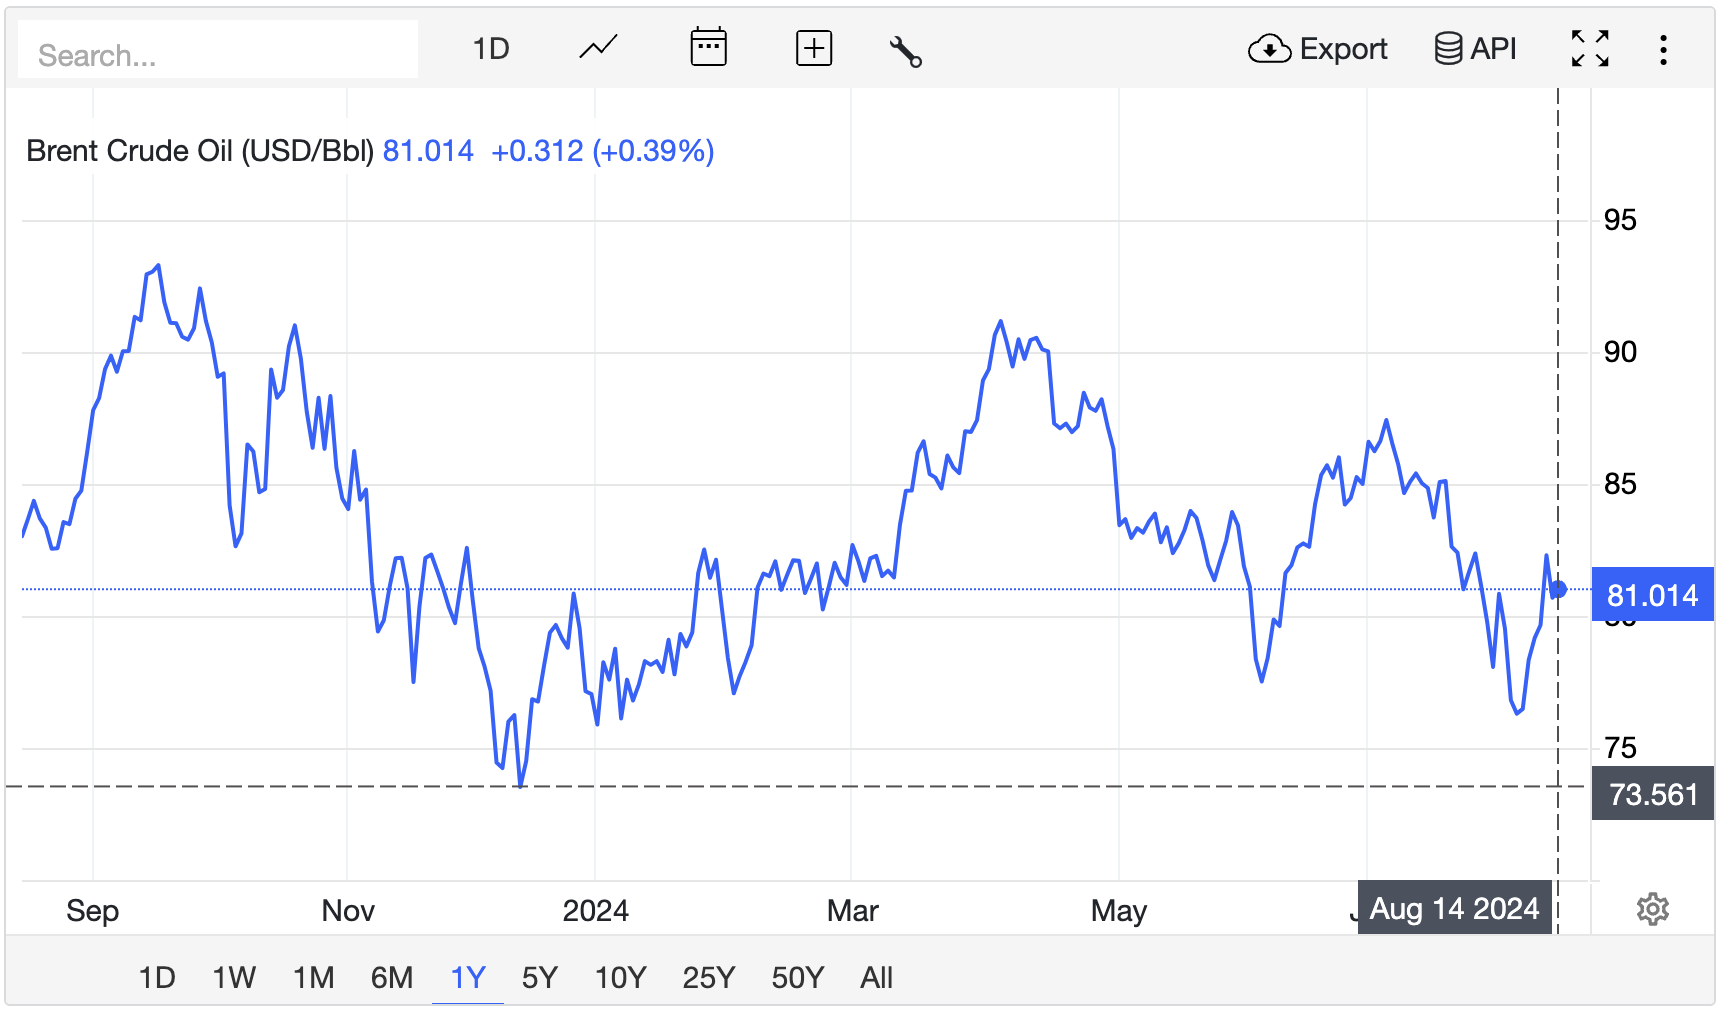Select the 1M time range
This screenshot has width=1718, height=1010.
coord(314,977)
